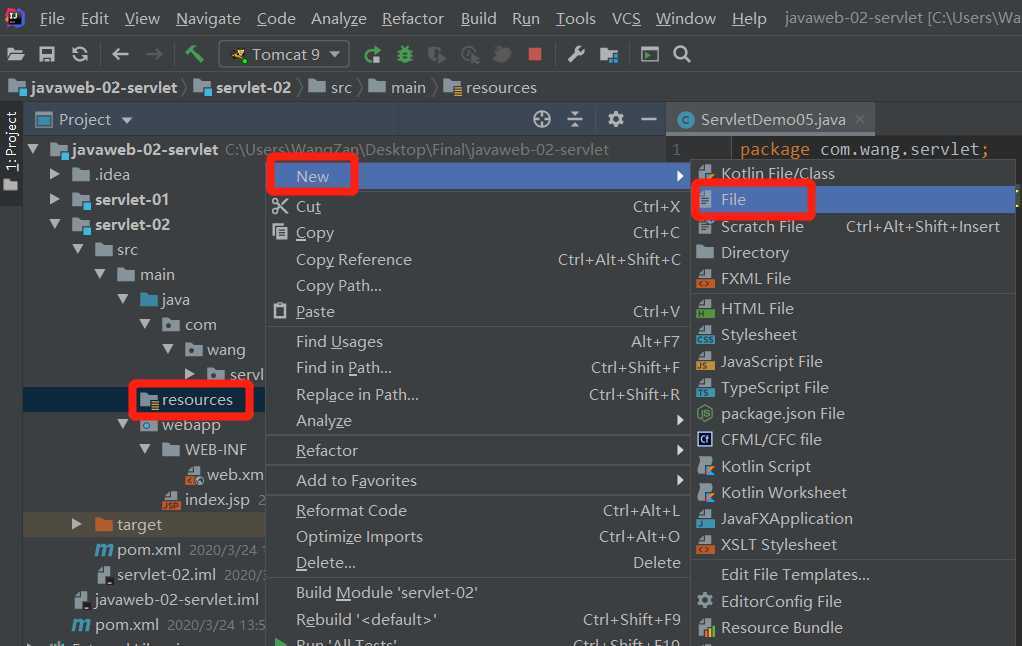The width and height of the screenshot is (1022, 646).
Task: Click the IntelliJ IDEA logo icon
Action: click(x=14, y=18)
